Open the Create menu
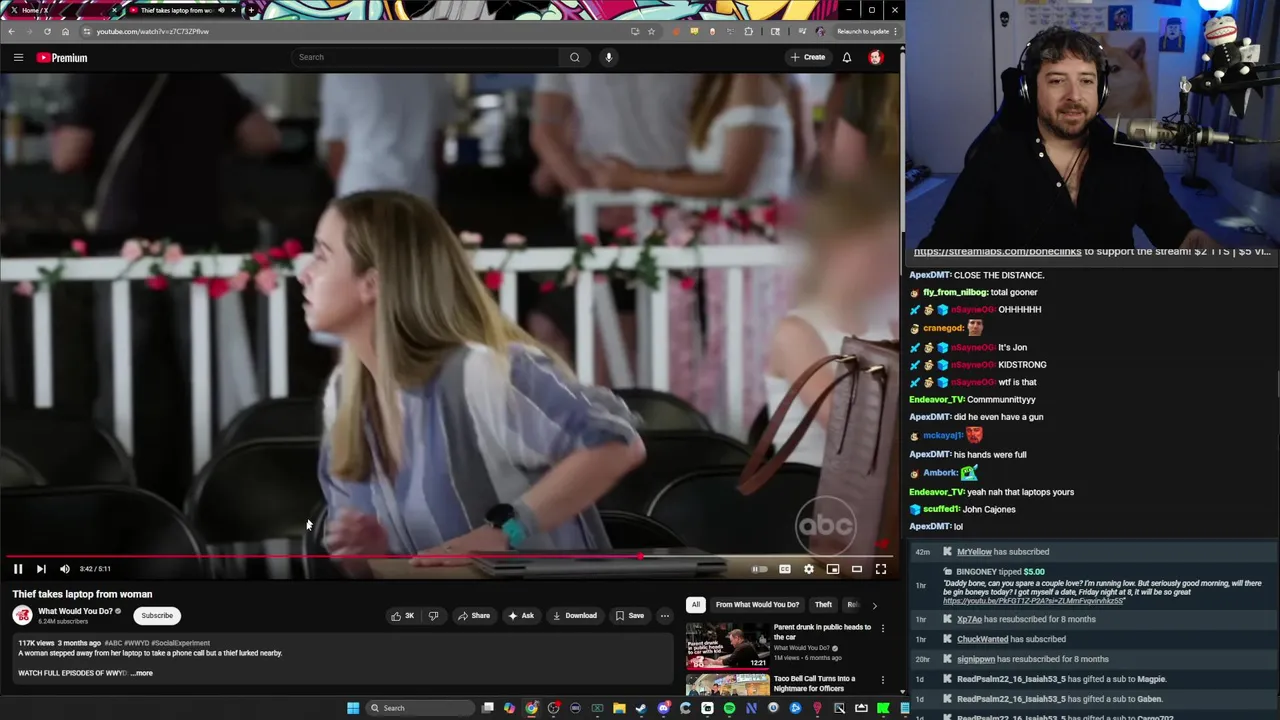 pyautogui.click(x=808, y=57)
